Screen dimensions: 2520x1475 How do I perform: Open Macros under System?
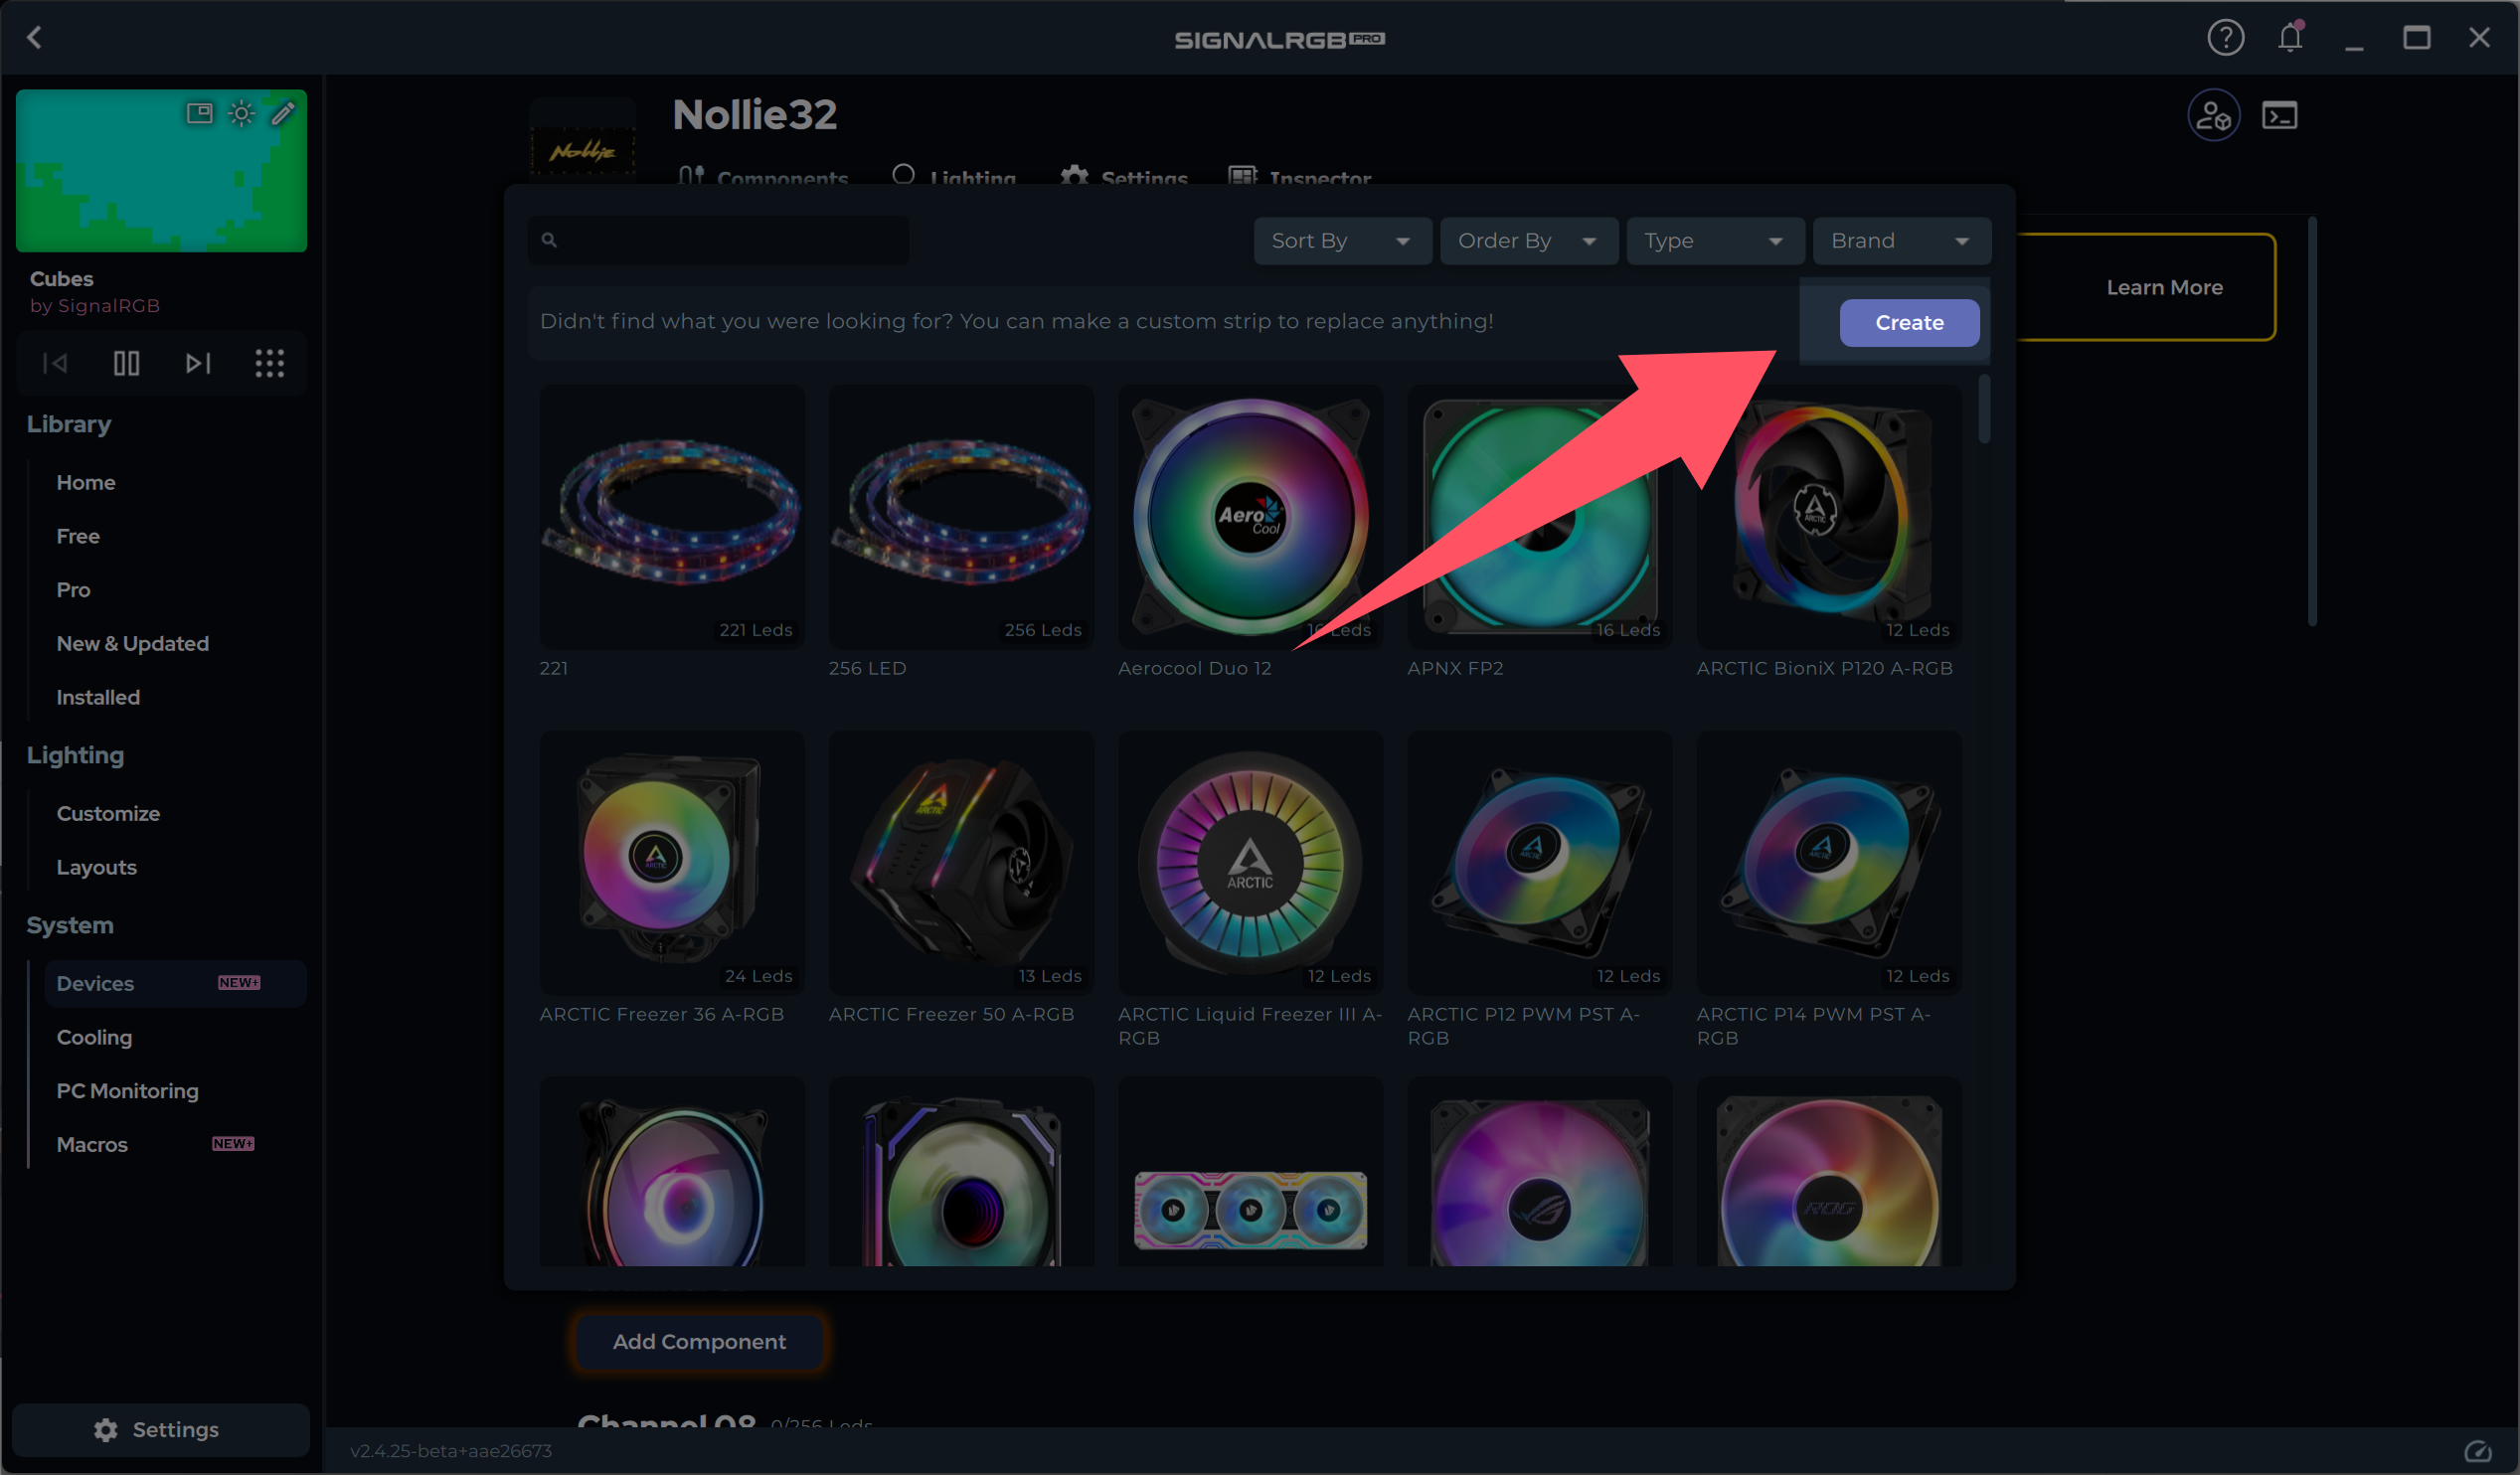[92, 1145]
